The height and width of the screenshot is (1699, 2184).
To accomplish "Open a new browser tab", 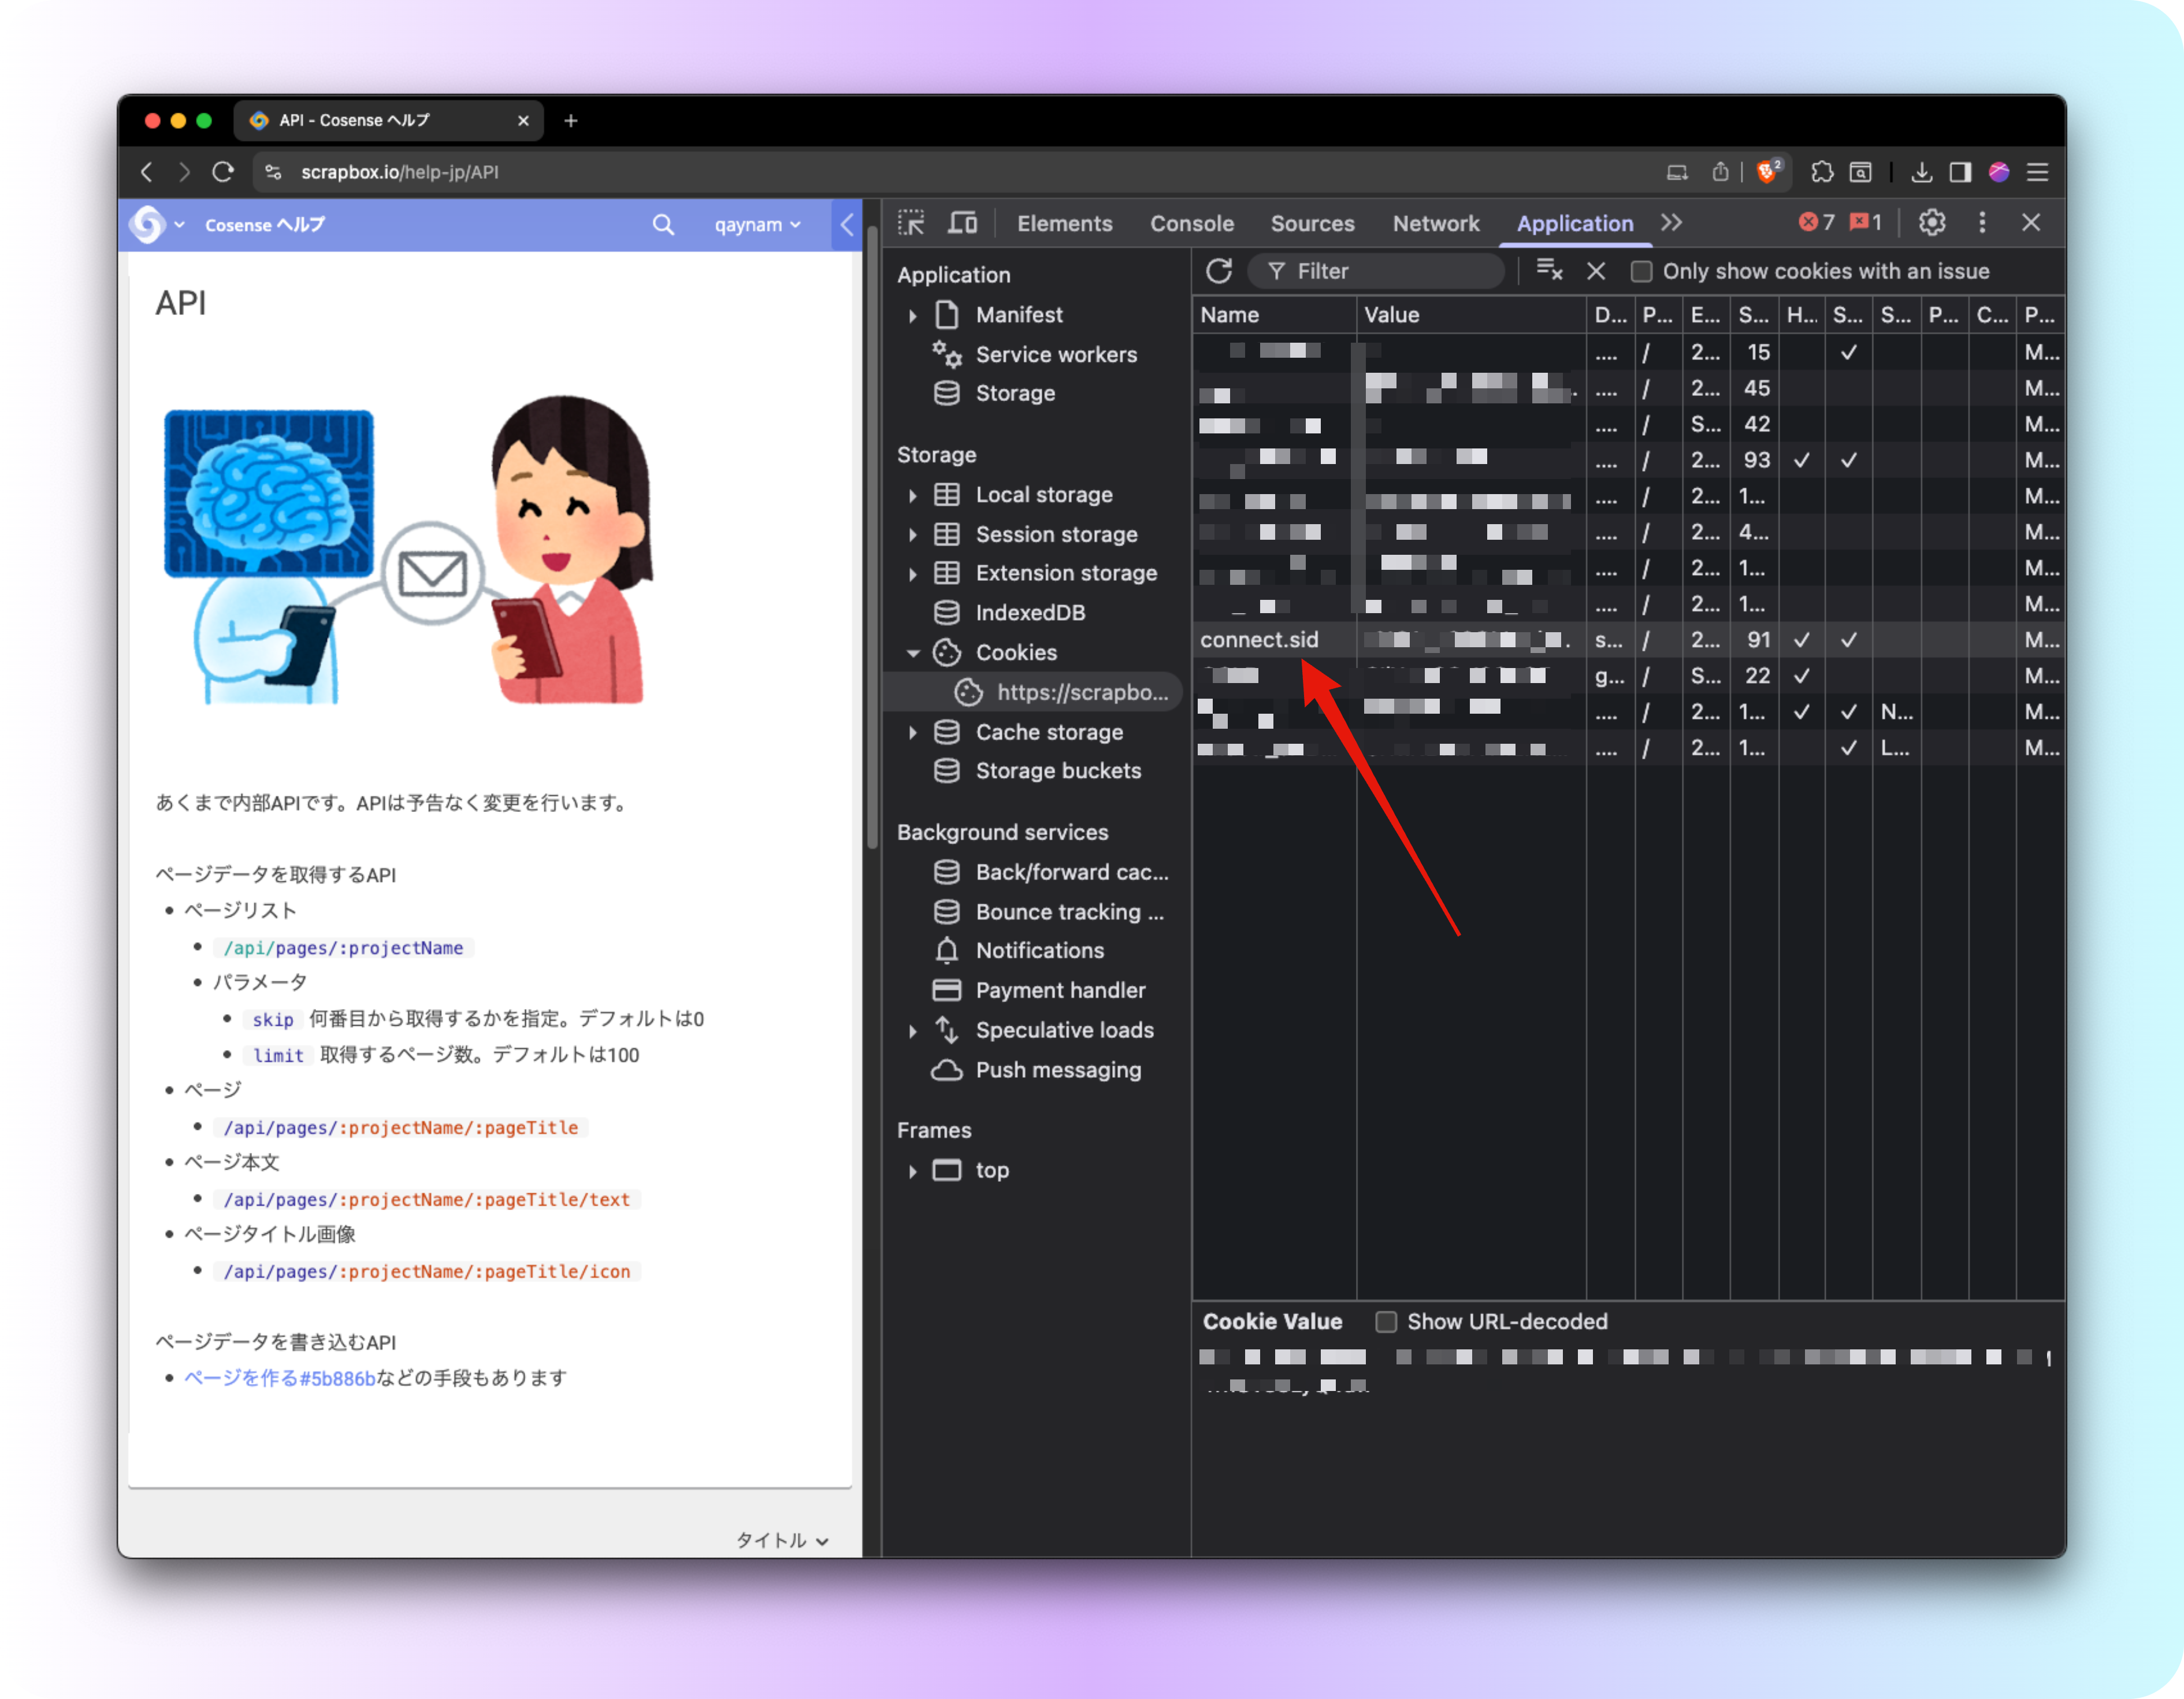I will pyautogui.click(x=571, y=120).
